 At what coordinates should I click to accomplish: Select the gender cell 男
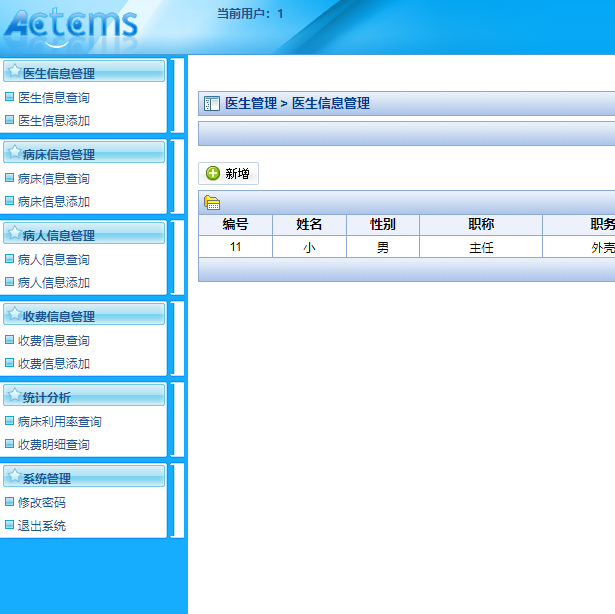point(383,247)
